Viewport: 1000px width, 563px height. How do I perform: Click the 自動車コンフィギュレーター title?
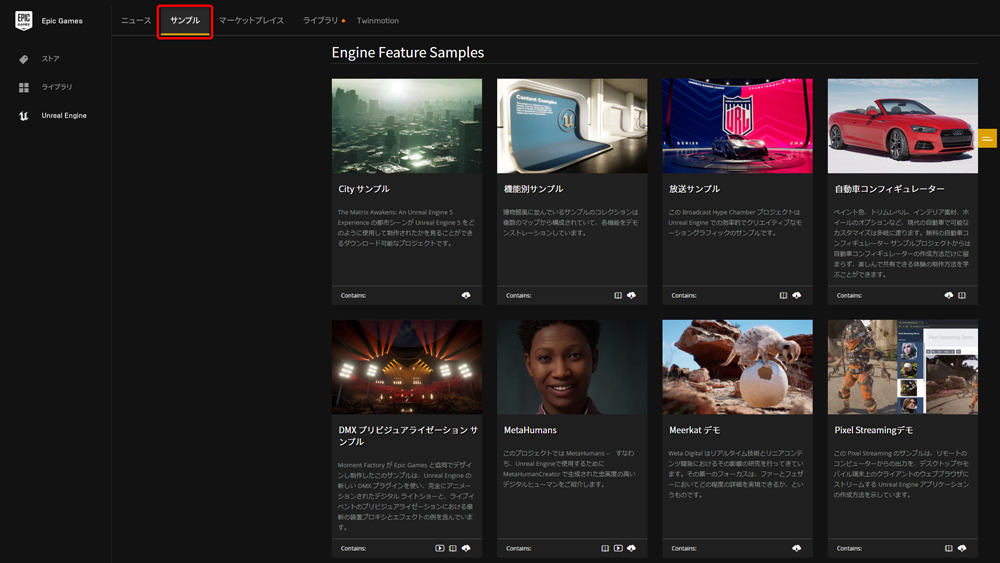[x=889, y=189]
